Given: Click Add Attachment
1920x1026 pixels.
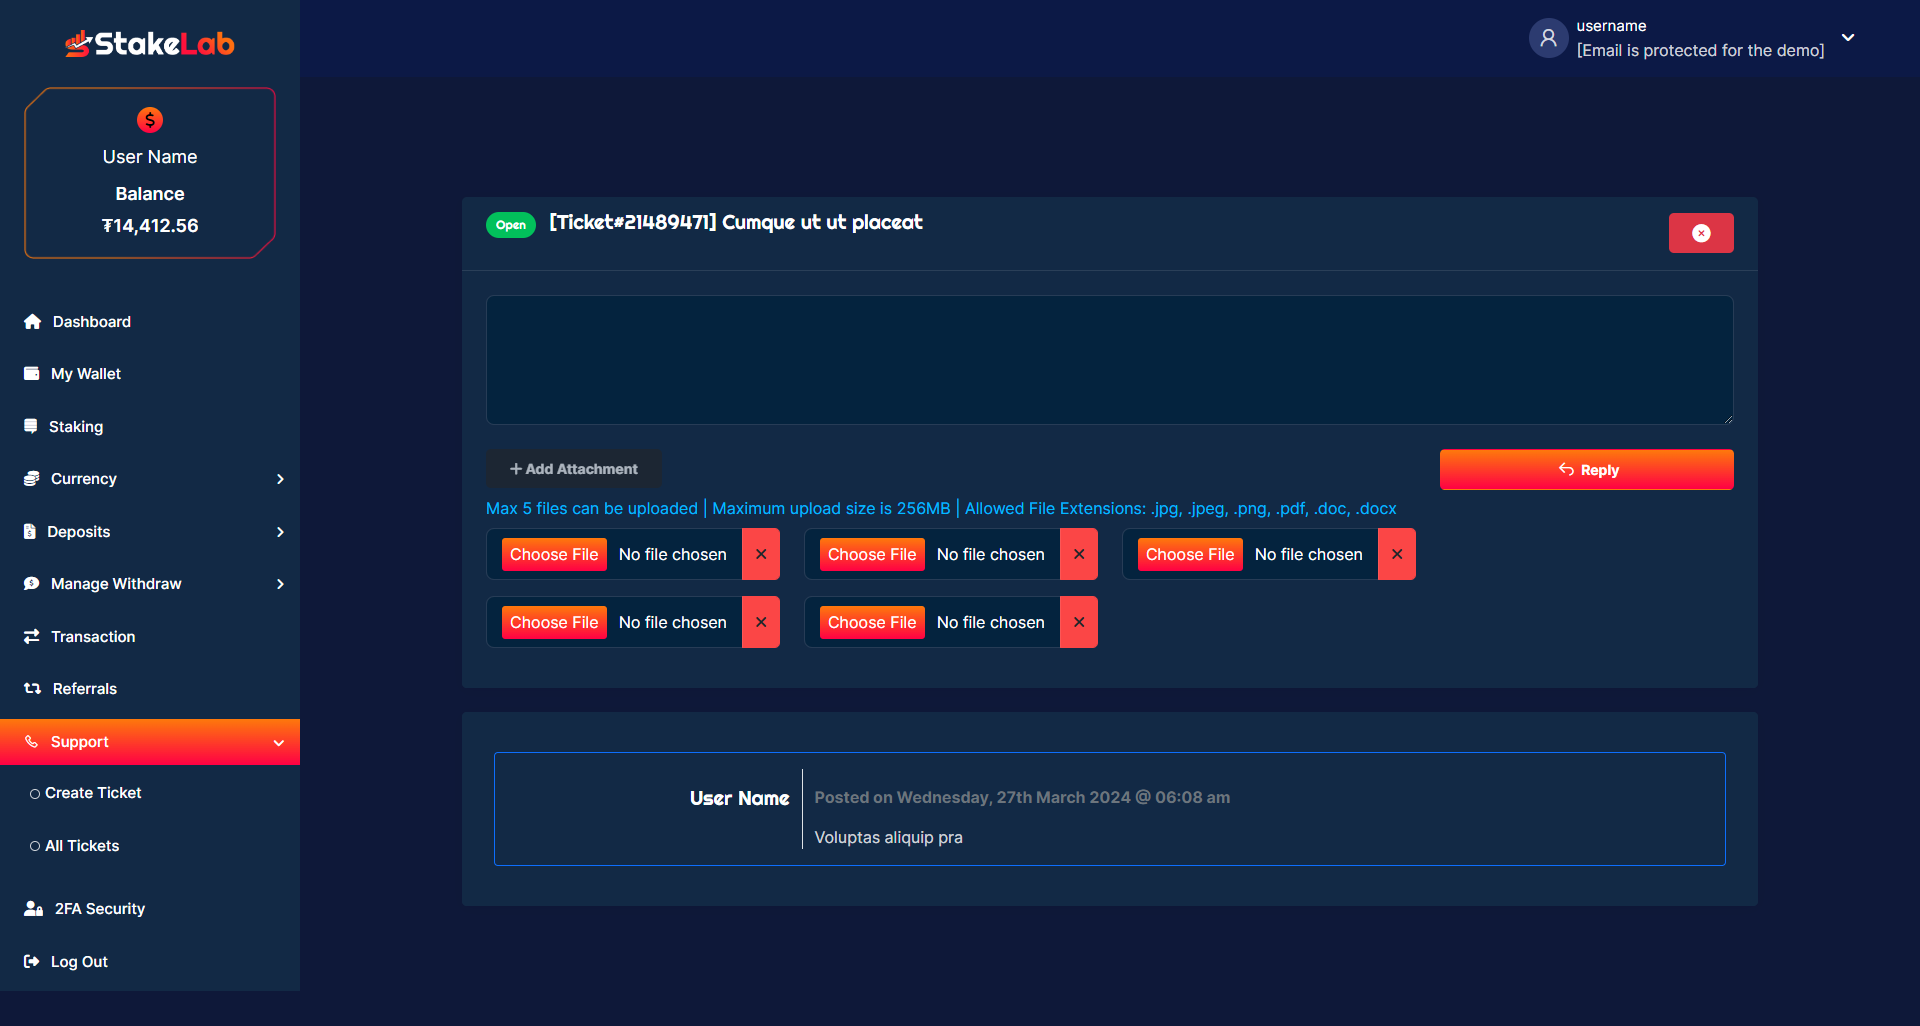Looking at the screenshot, I should 573,468.
